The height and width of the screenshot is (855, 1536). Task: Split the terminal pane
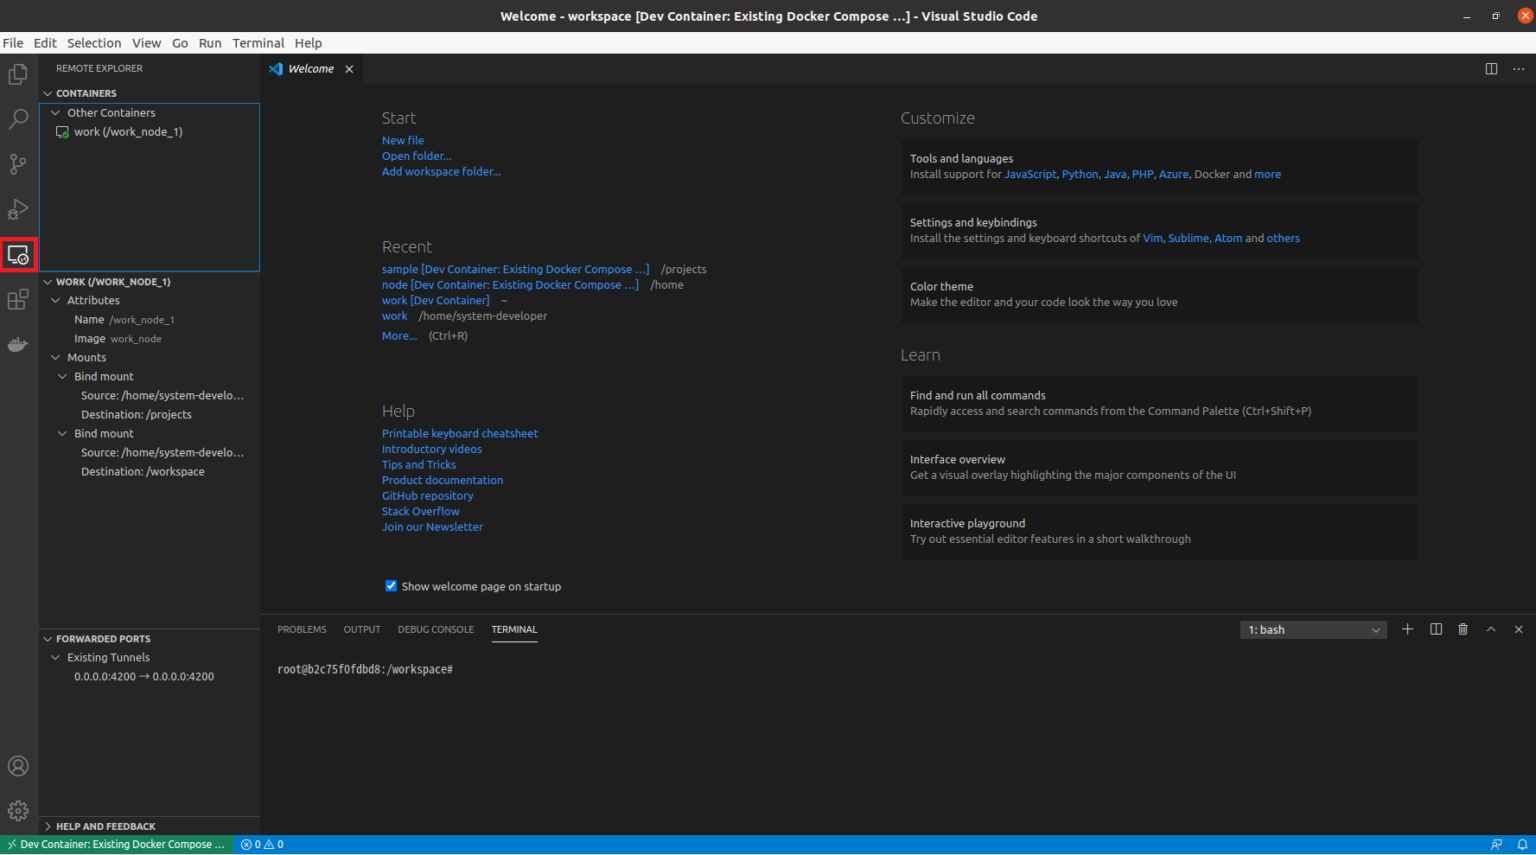(x=1435, y=629)
